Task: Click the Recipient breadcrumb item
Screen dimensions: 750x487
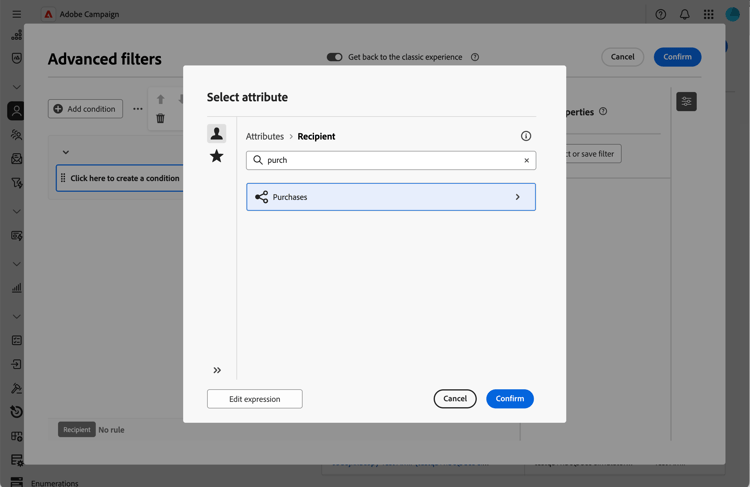Action: (x=316, y=136)
